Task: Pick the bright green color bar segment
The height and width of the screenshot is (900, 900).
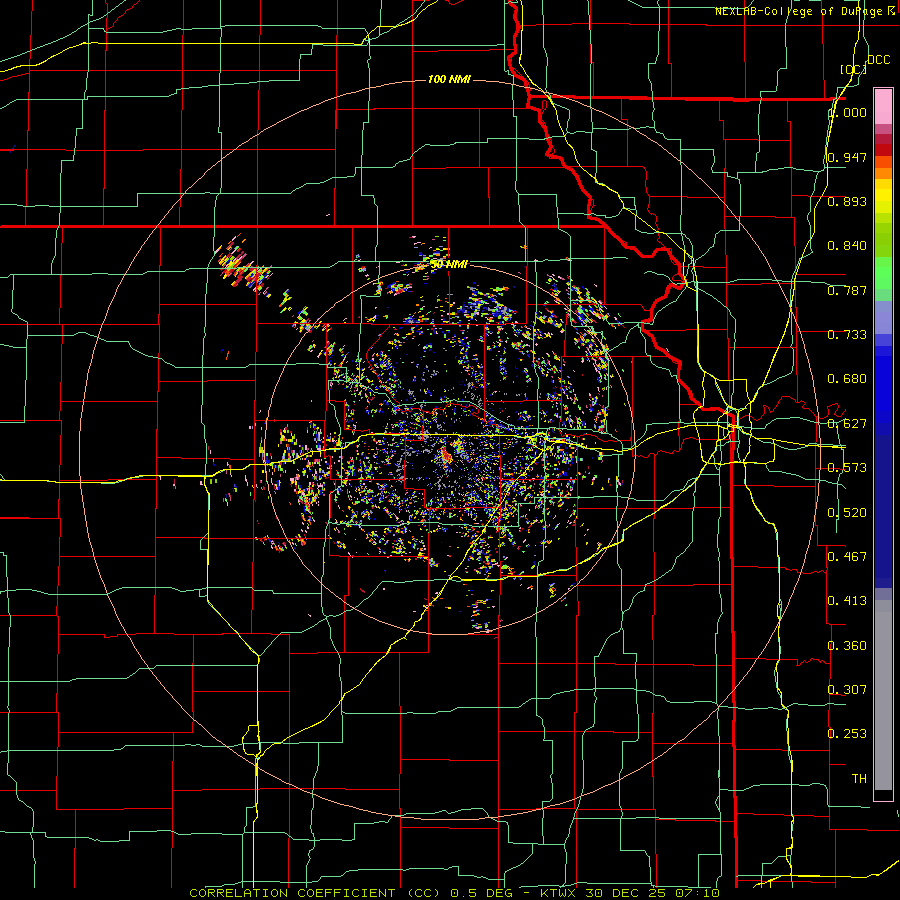Action: click(x=883, y=273)
